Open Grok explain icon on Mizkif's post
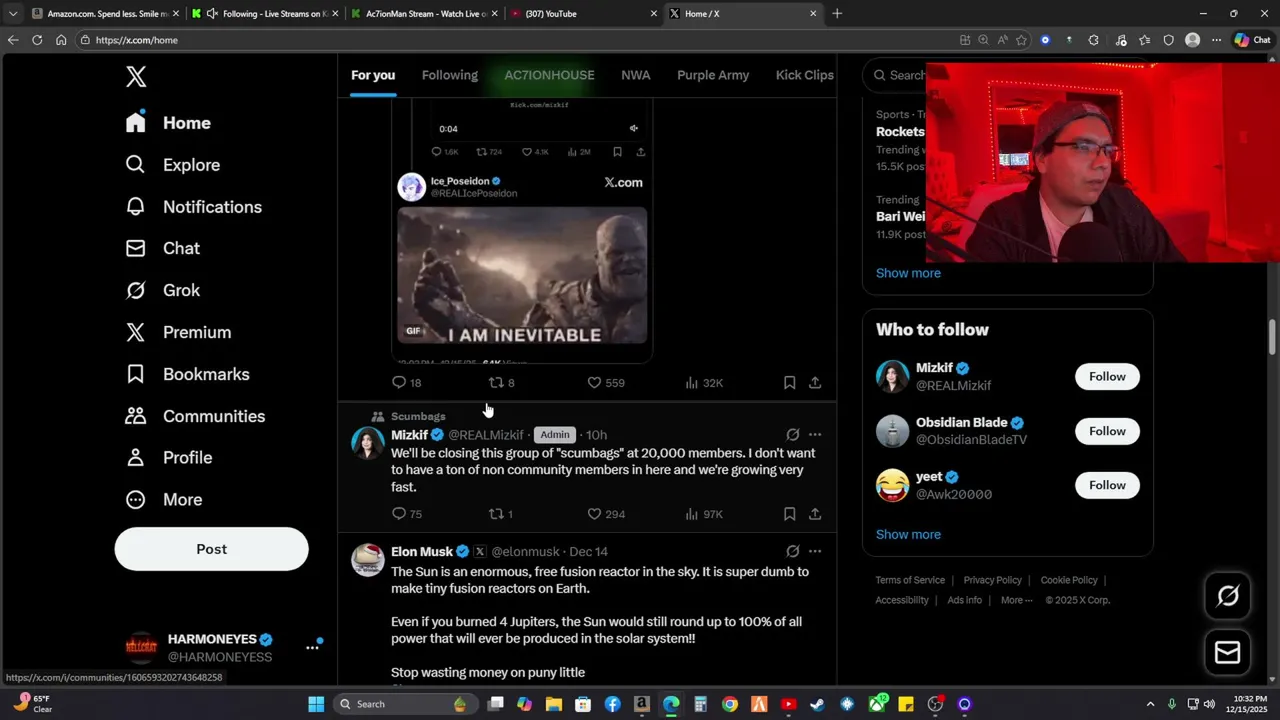Viewport: 1280px width, 720px height. coord(792,435)
